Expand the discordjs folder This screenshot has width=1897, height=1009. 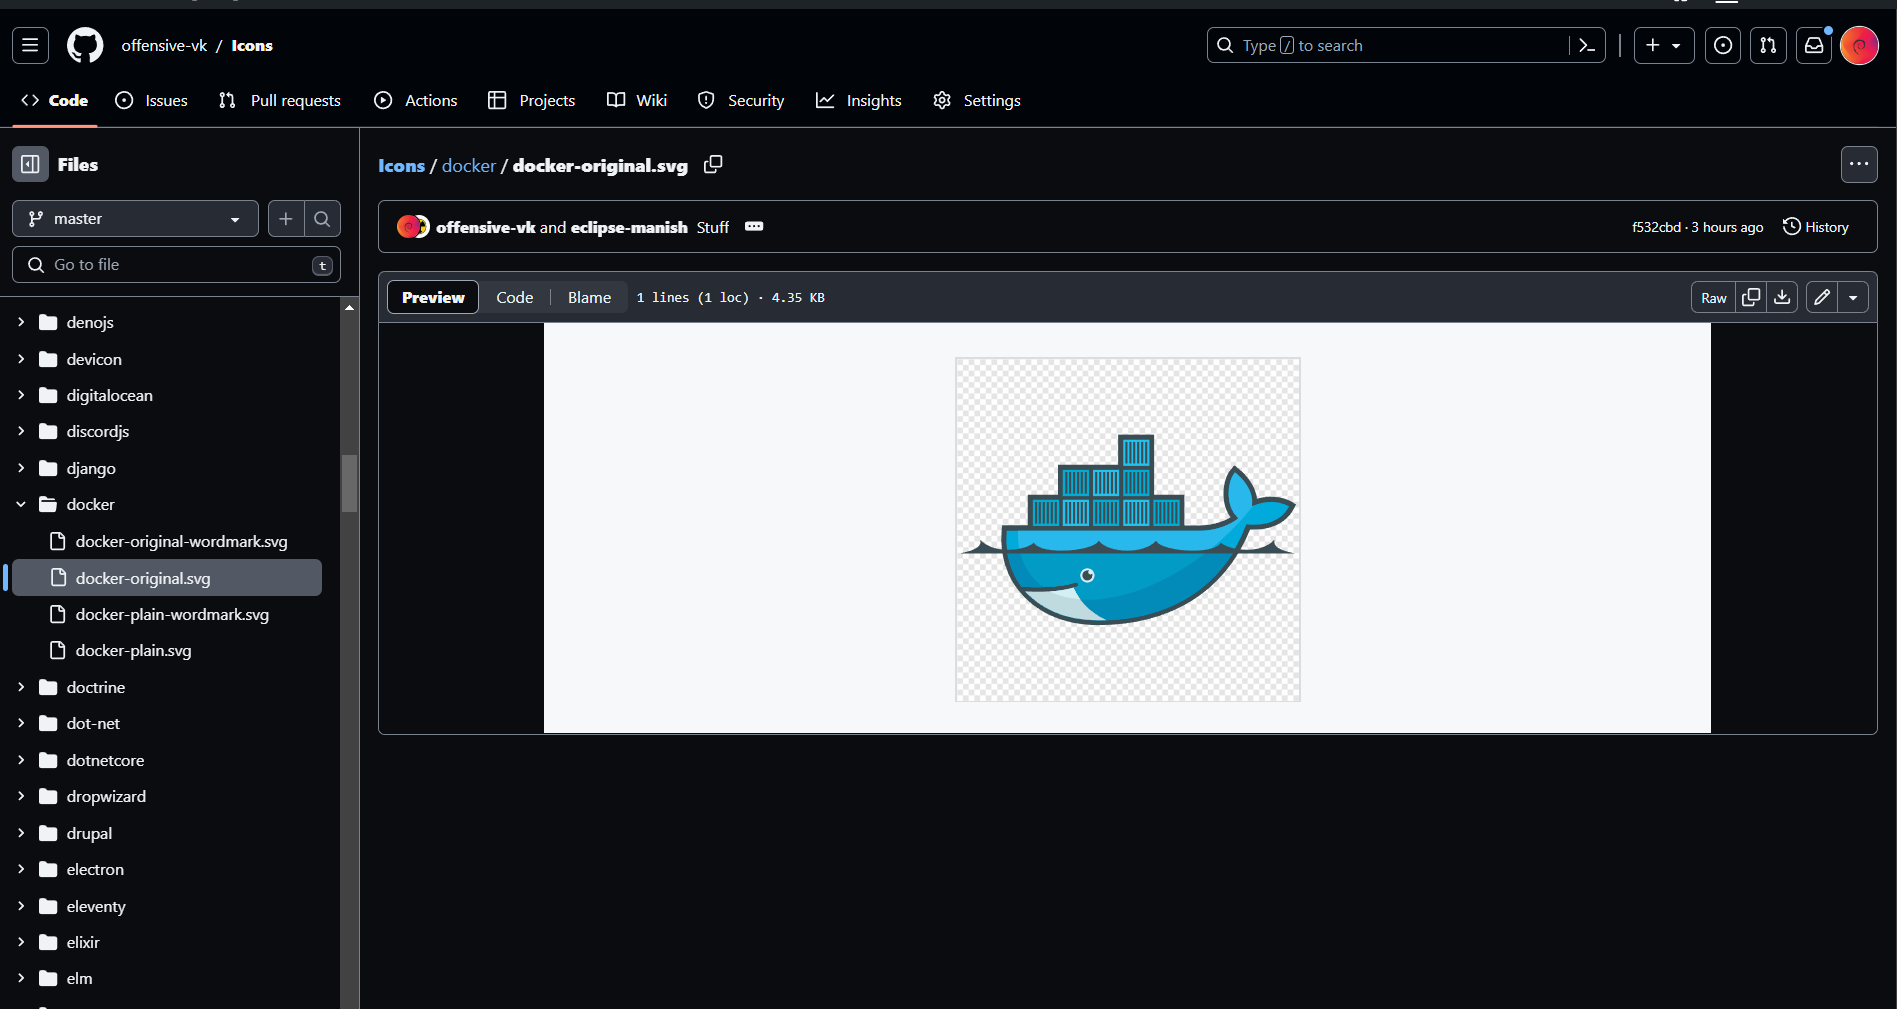[x=21, y=431]
